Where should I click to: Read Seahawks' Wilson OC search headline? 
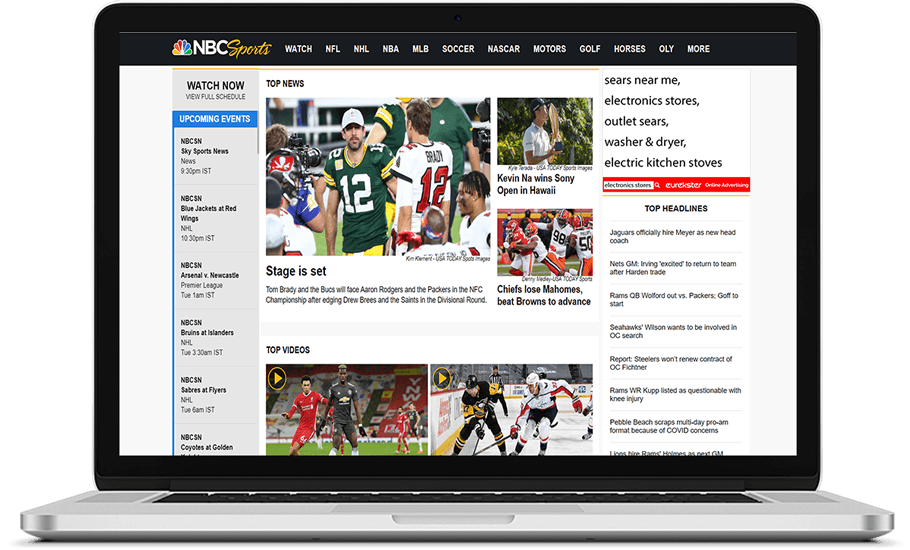coord(673,331)
